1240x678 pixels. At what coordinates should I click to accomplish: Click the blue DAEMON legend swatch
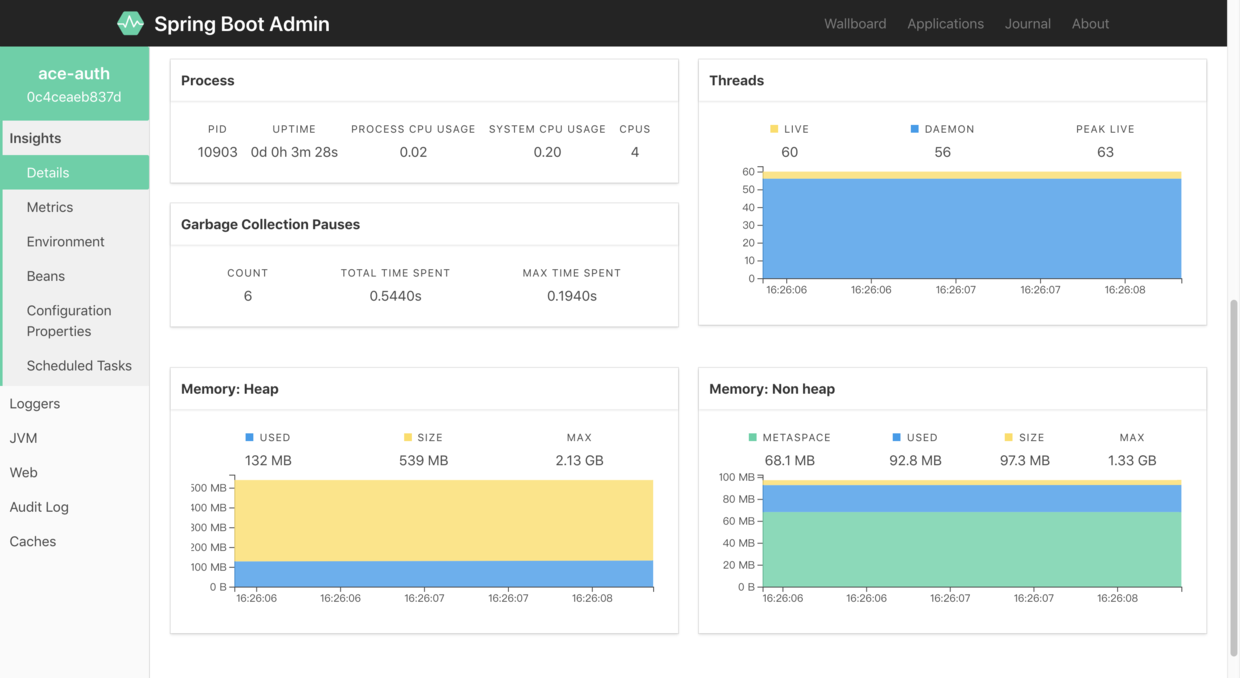point(914,129)
